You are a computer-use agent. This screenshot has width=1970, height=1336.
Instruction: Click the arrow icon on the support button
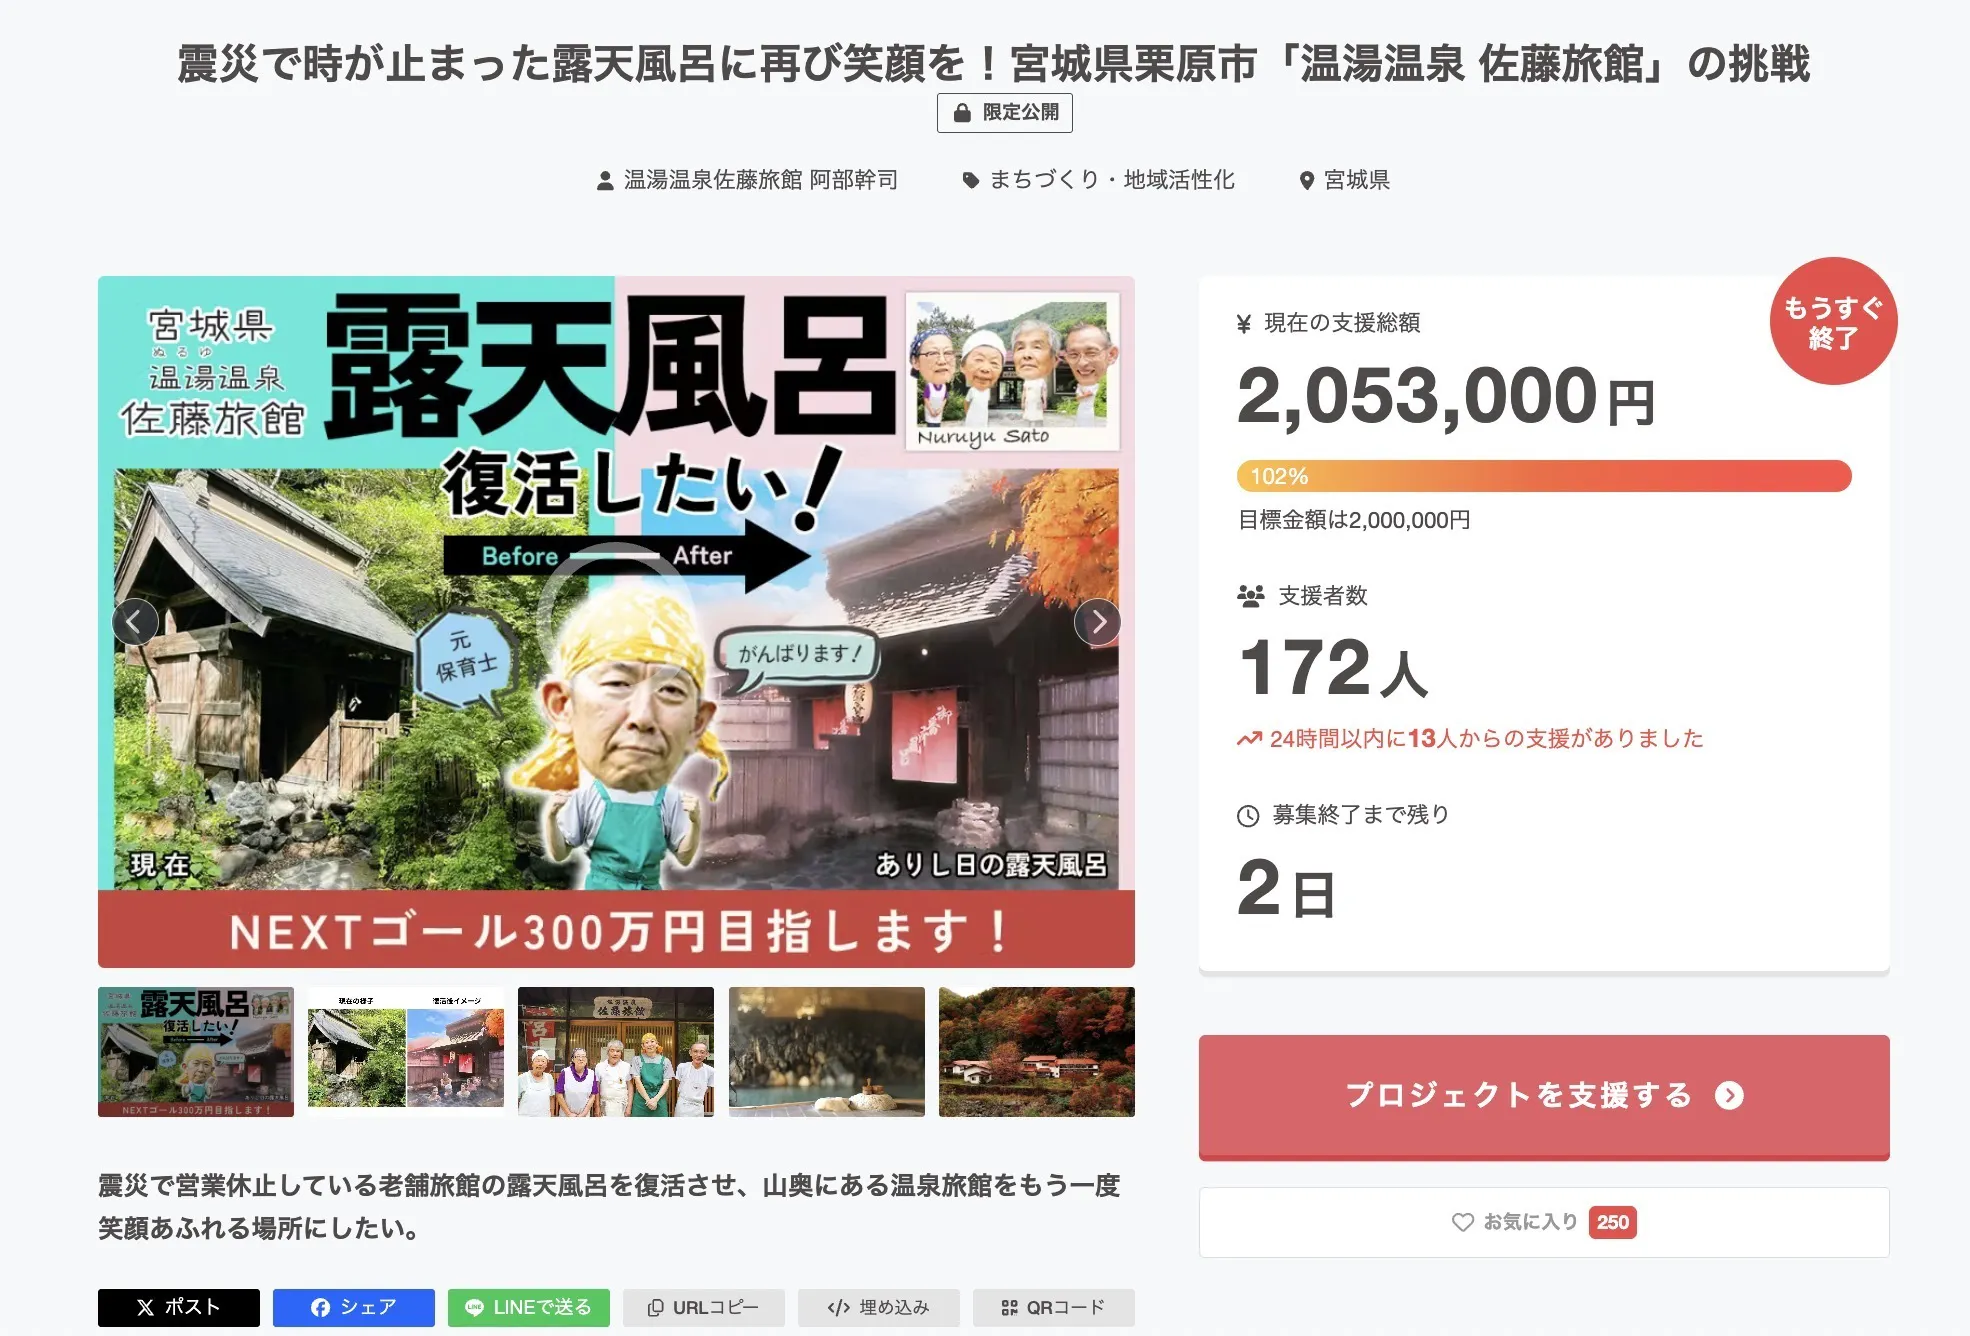pyautogui.click(x=1729, y=1096)
